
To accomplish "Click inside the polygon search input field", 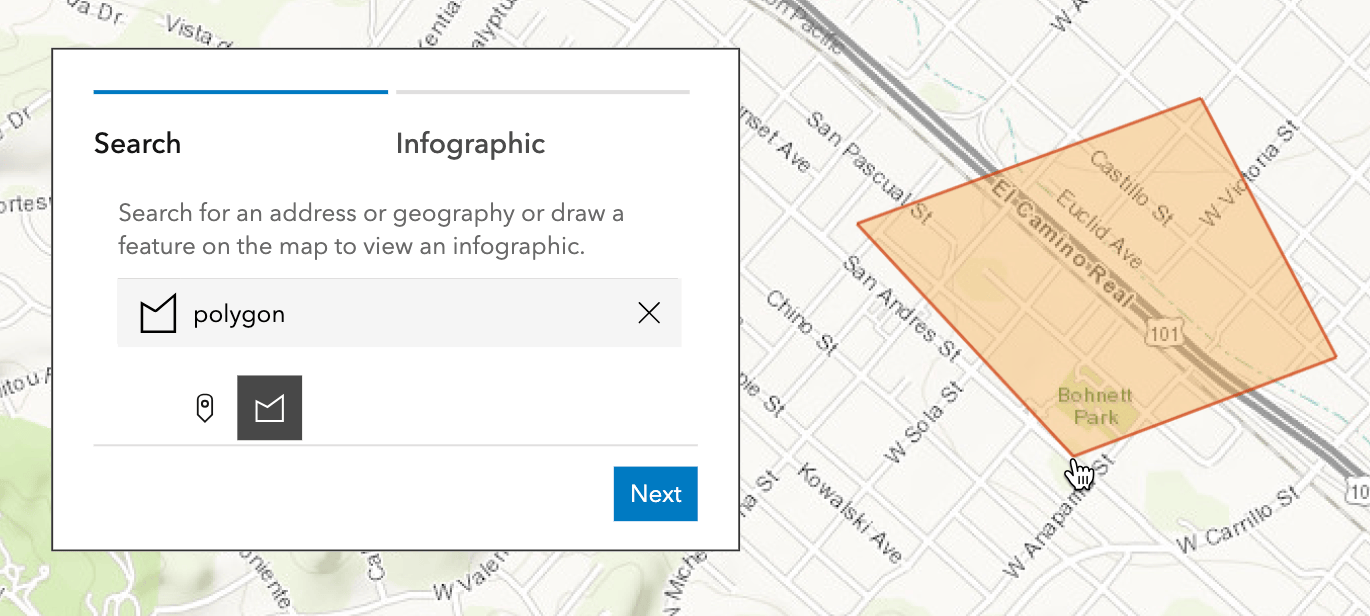I will point(400,313).
